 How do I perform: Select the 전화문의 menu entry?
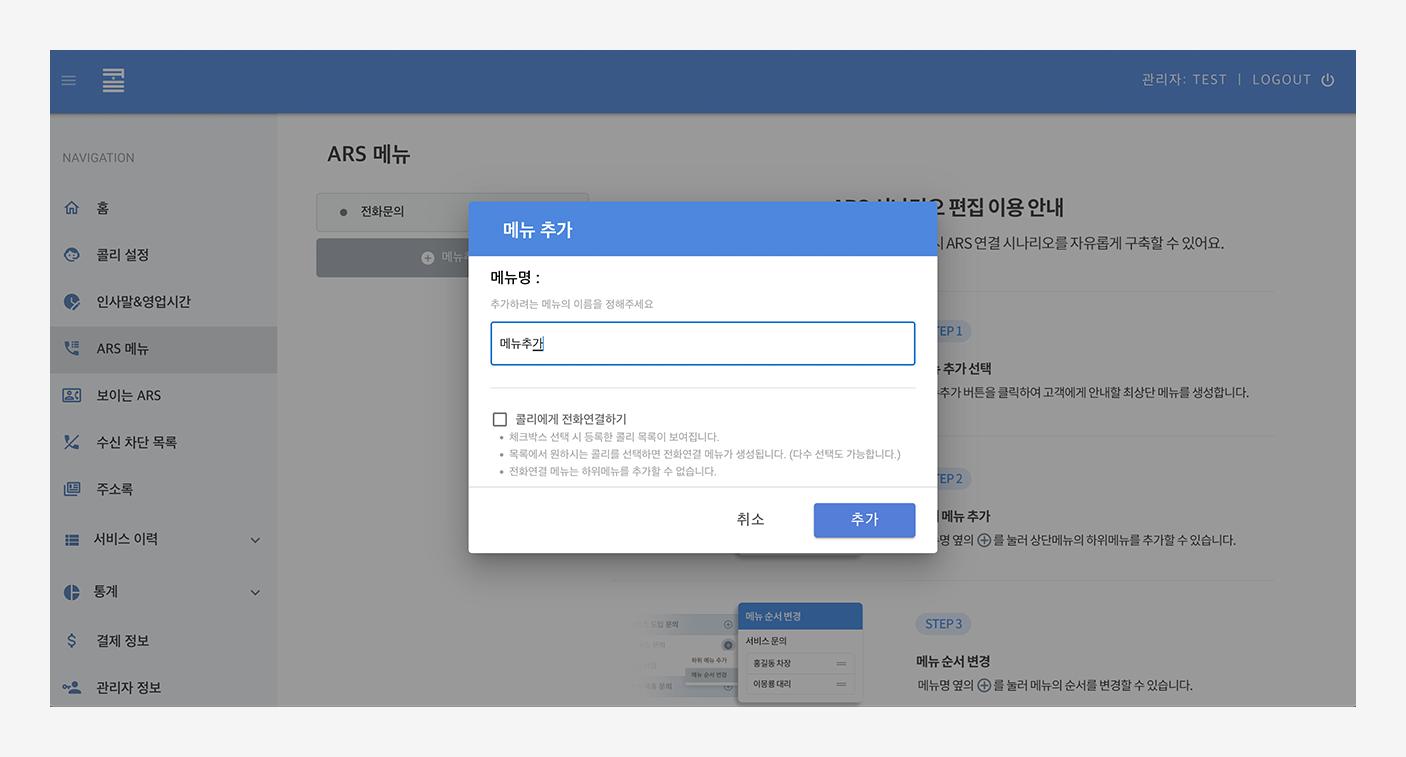pyautogui.click(x=382, y=211)
